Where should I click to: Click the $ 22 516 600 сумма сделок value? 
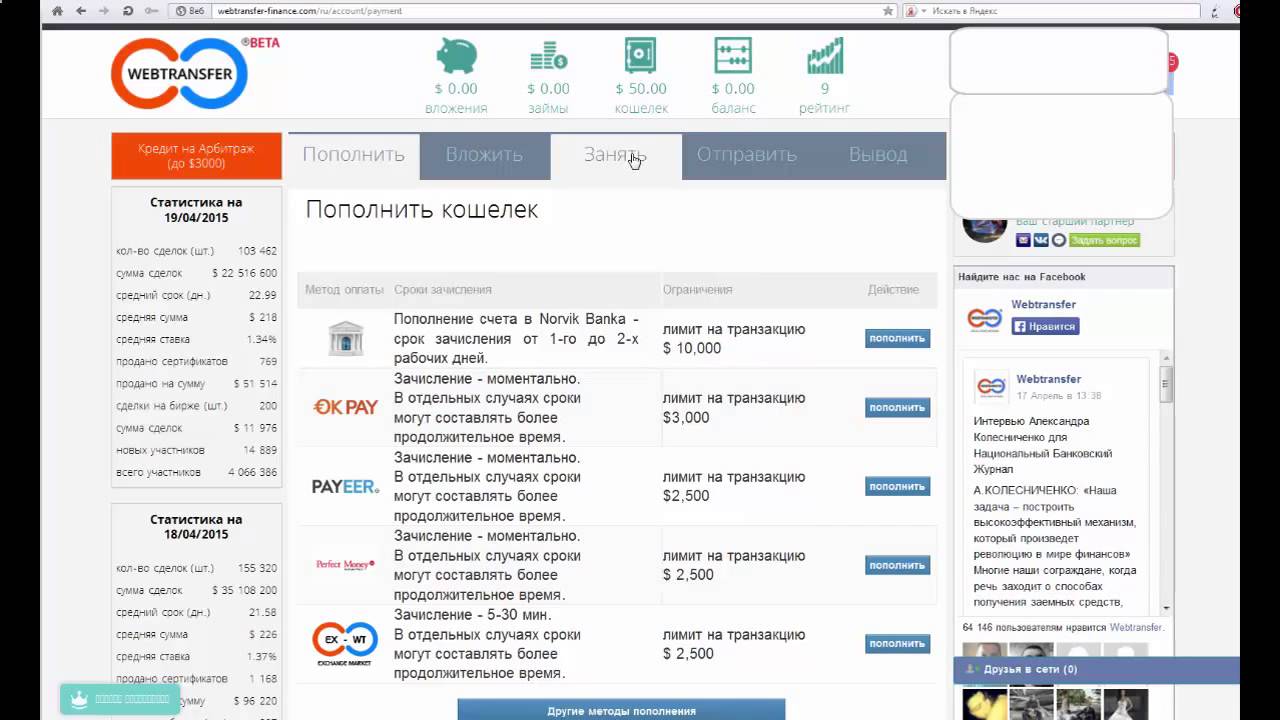(x=244, y=273)
